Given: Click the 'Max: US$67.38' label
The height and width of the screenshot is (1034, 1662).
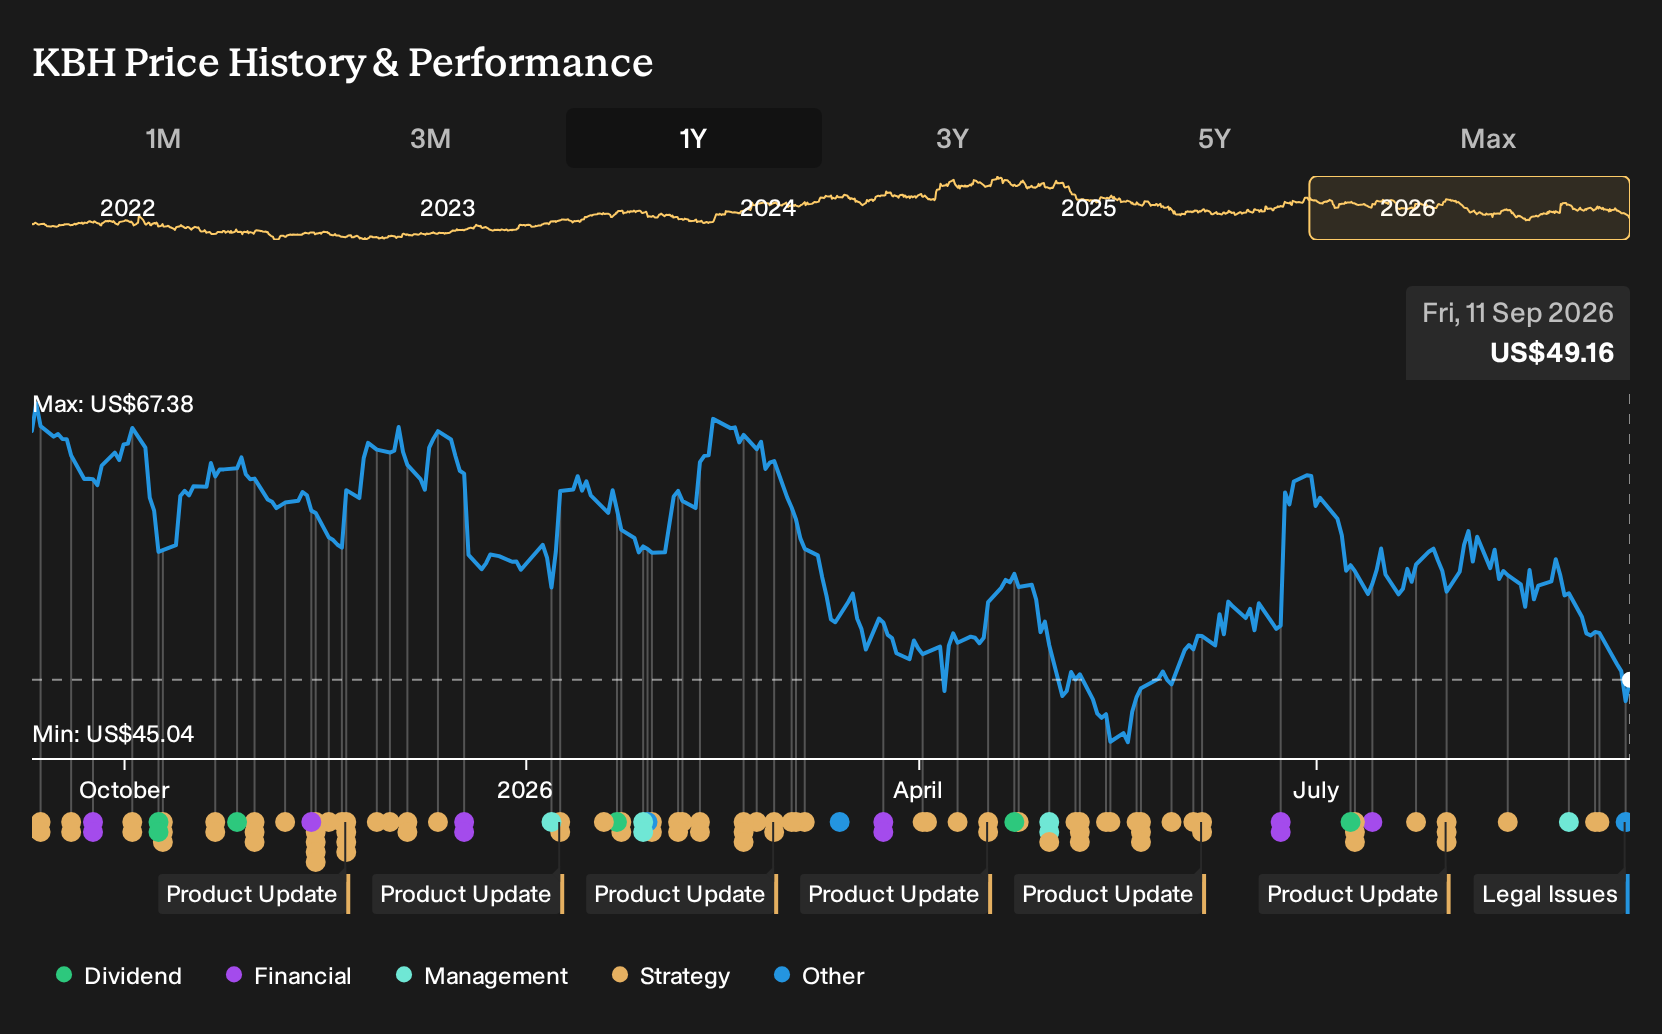Looking at the screenshot, I should [113, 404].
